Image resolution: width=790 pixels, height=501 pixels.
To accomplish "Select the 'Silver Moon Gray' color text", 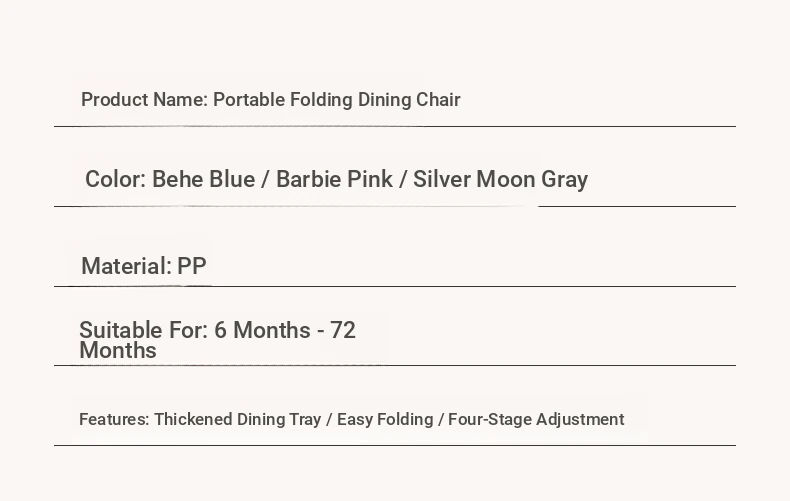I will 500,180.
